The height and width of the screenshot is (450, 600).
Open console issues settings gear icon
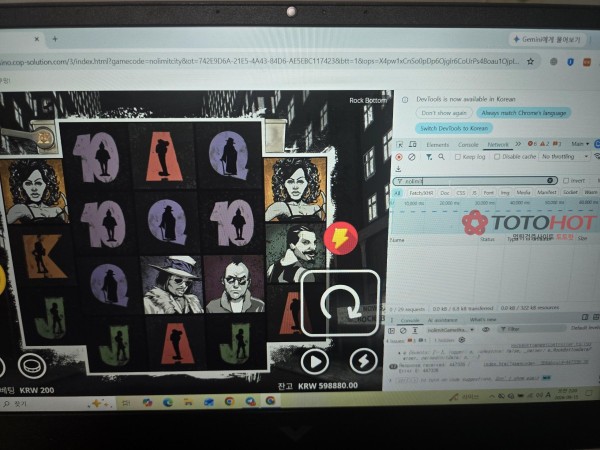[462, 340]
